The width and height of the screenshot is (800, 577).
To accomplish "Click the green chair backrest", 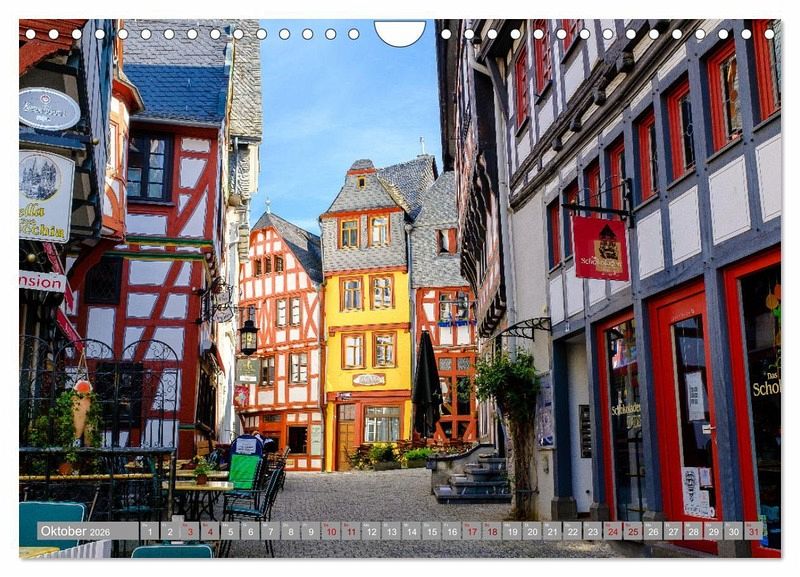I will pyautogui.click(x=244, y=471).
